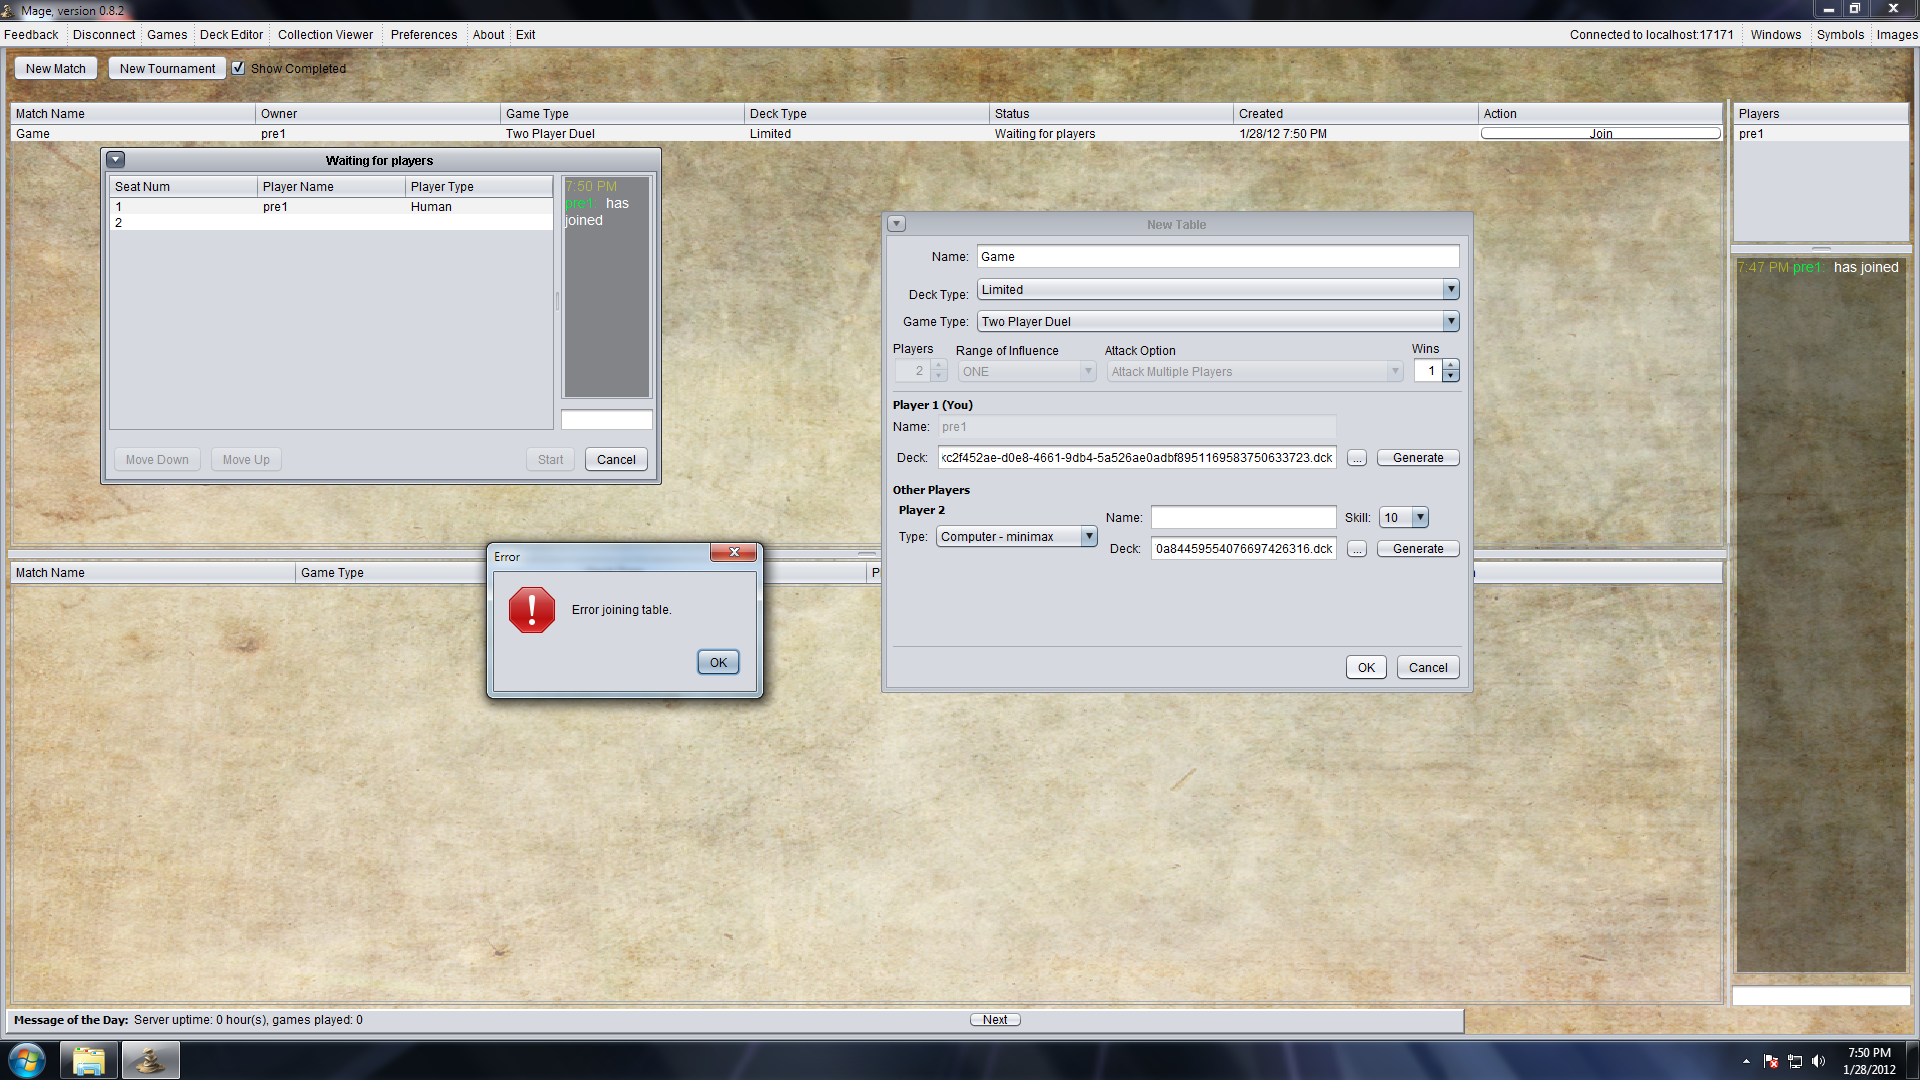Viewport: 1920px width, 1080px height.
Task: Click the Mage application taskbar icon
Action: click(151, 1060)
